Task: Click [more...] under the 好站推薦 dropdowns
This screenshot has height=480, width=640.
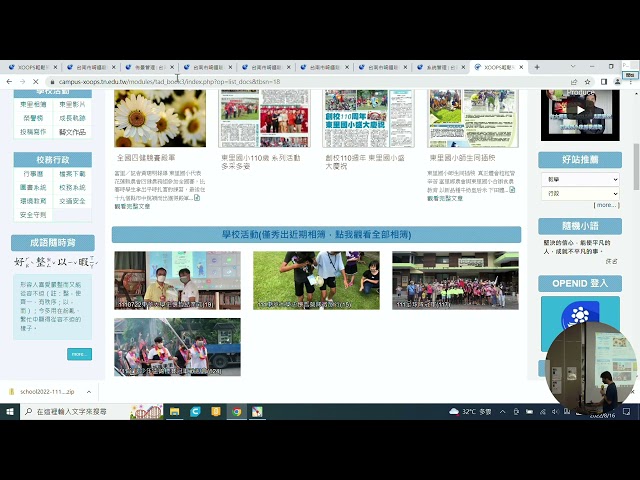Action: click(607, 205)
